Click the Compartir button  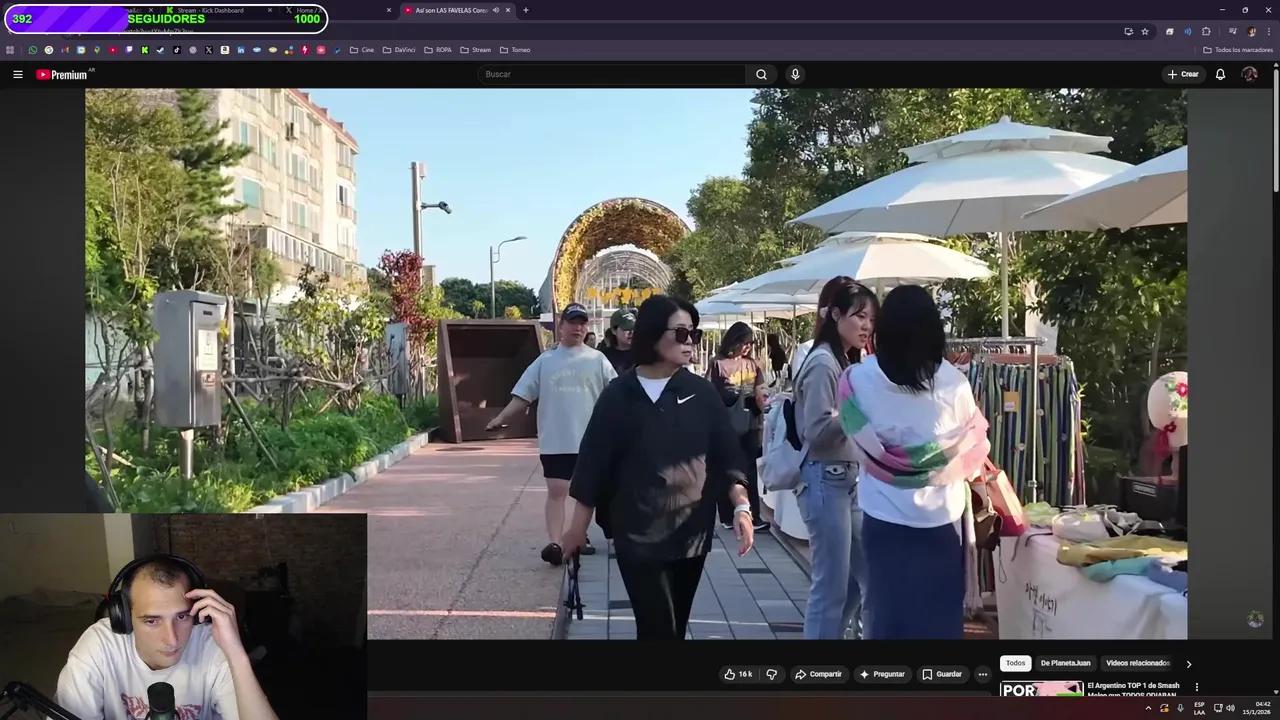tap(819, 674)
